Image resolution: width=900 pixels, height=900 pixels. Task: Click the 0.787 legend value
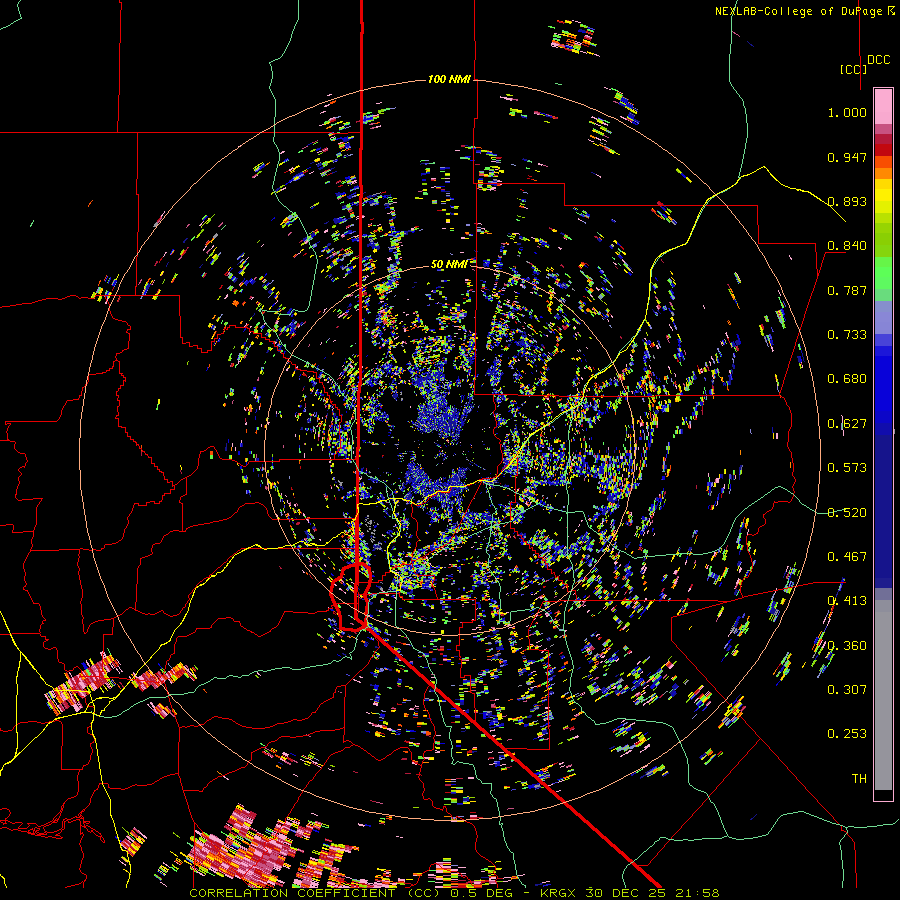(x=847, y=290)
